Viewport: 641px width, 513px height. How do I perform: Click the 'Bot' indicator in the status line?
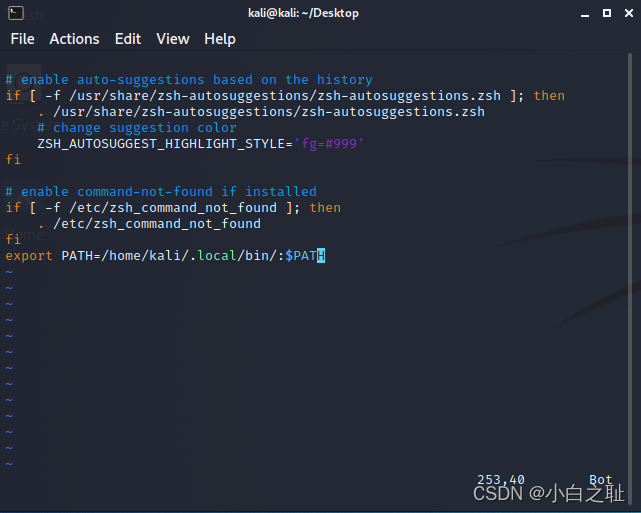coord(601,479)
